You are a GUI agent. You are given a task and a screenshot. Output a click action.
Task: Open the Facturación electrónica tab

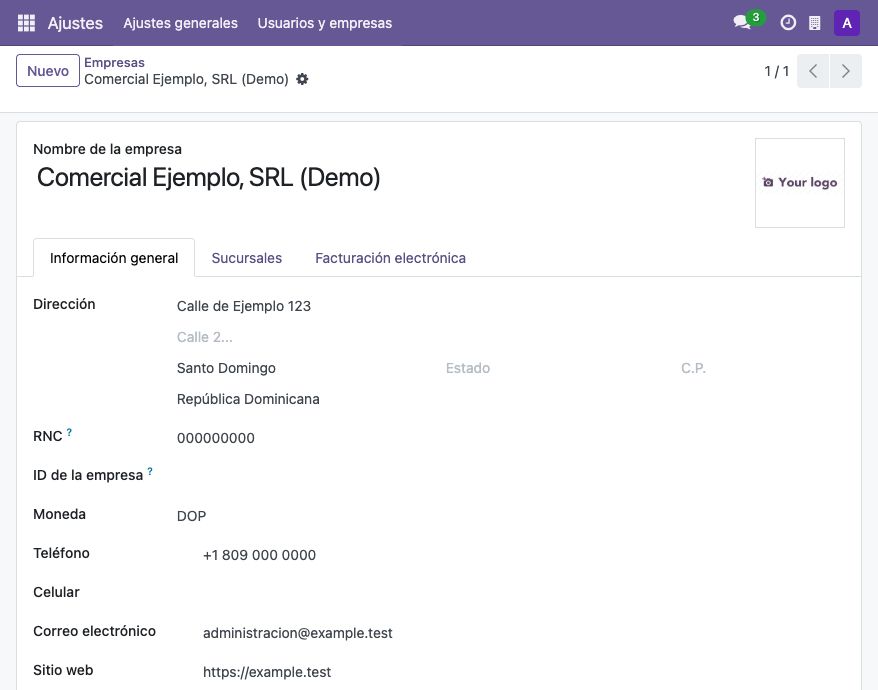[x=390, y=258]
